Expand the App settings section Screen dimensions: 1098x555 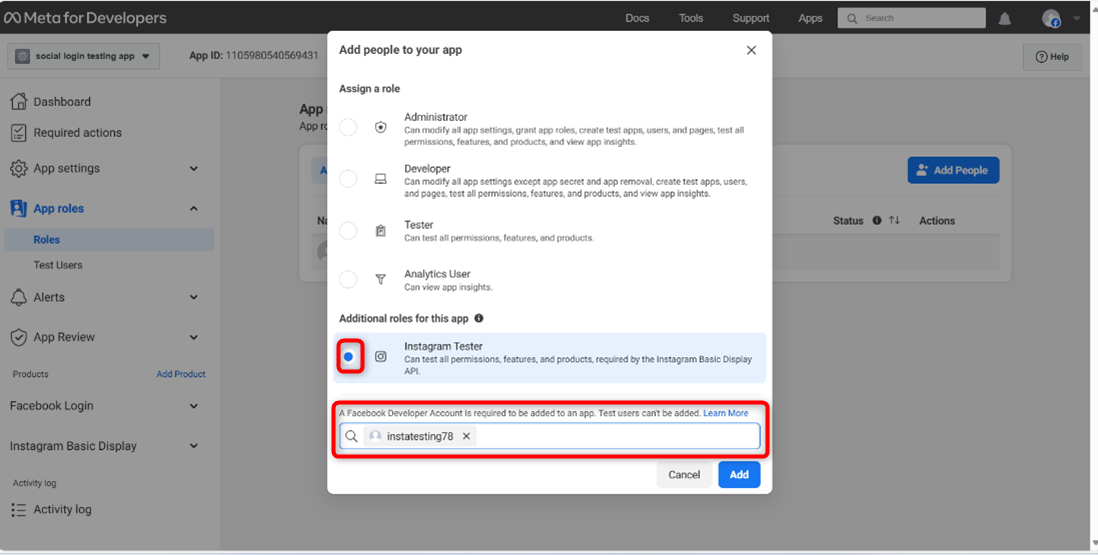tap(194, 169)
